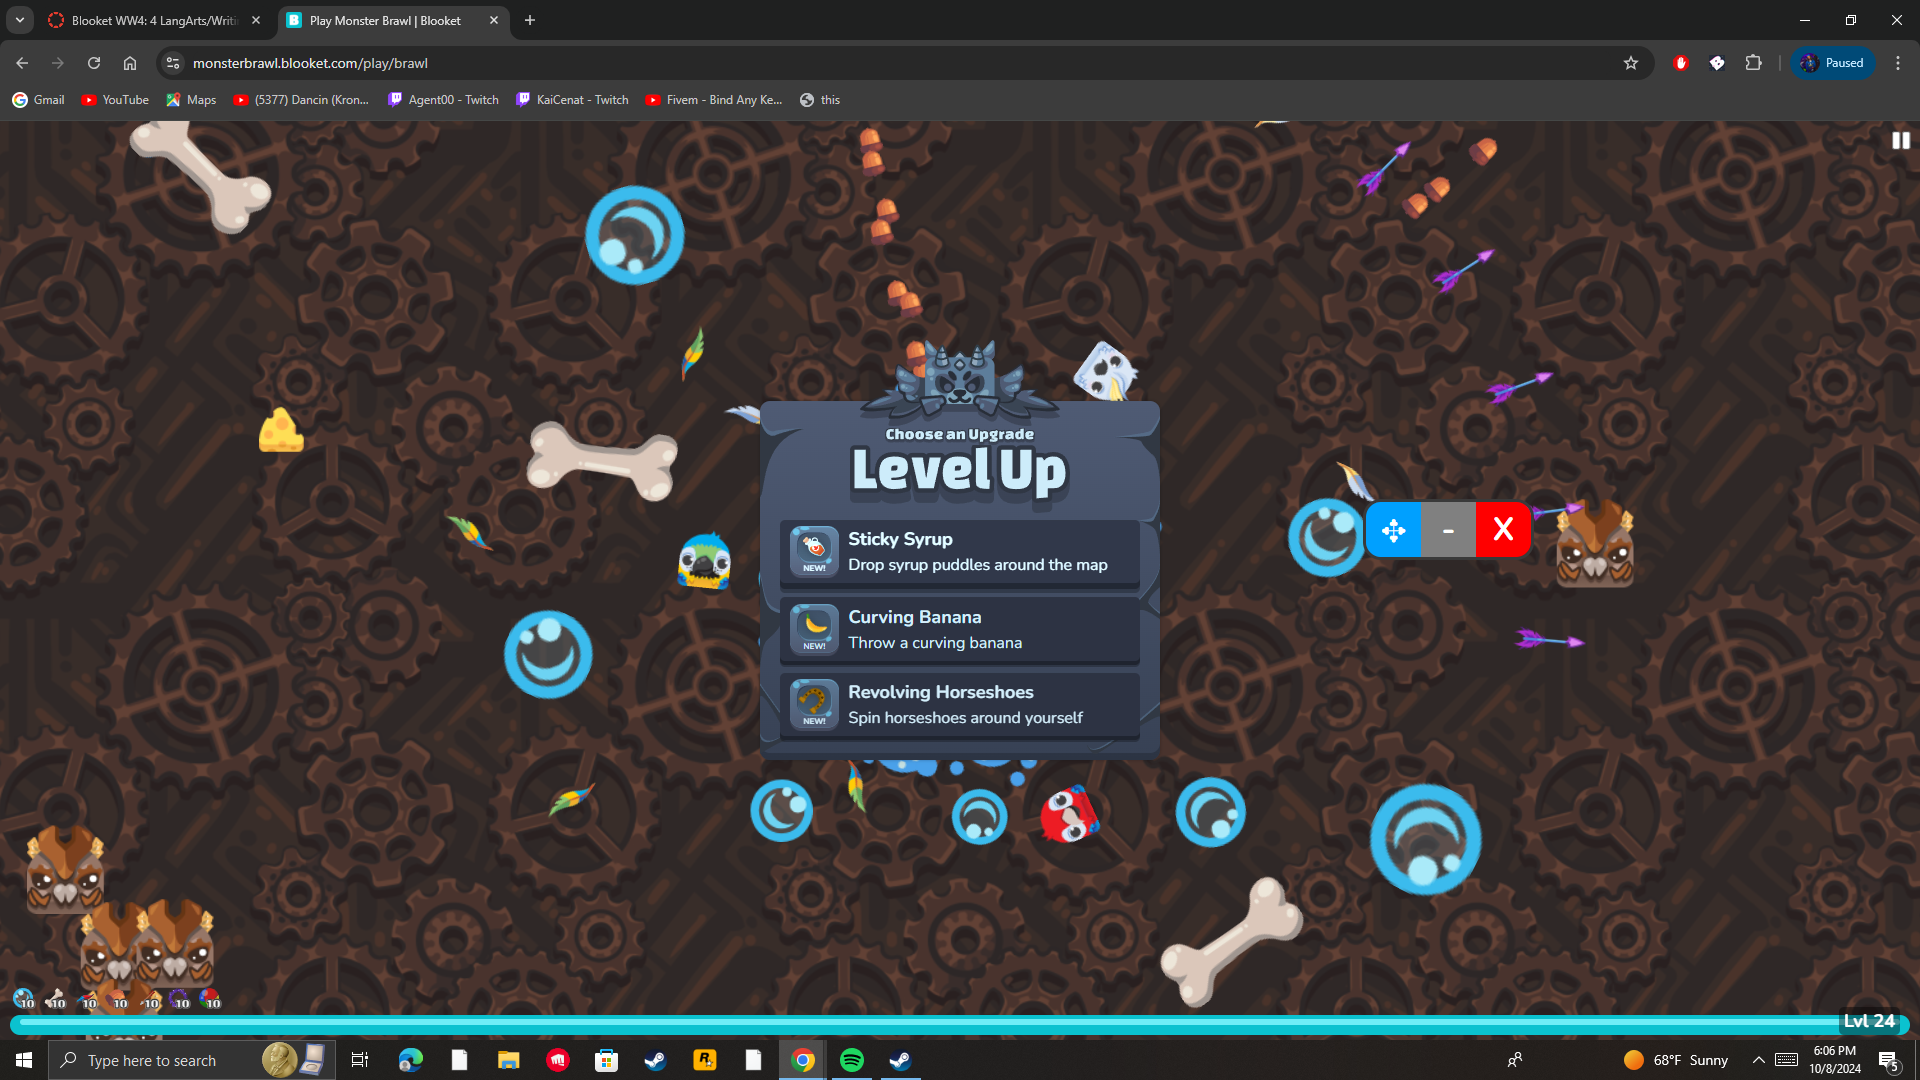Pause the game with pause icon
Viewport: 1920px width, 1080px height.
[x=1900, y=141]
